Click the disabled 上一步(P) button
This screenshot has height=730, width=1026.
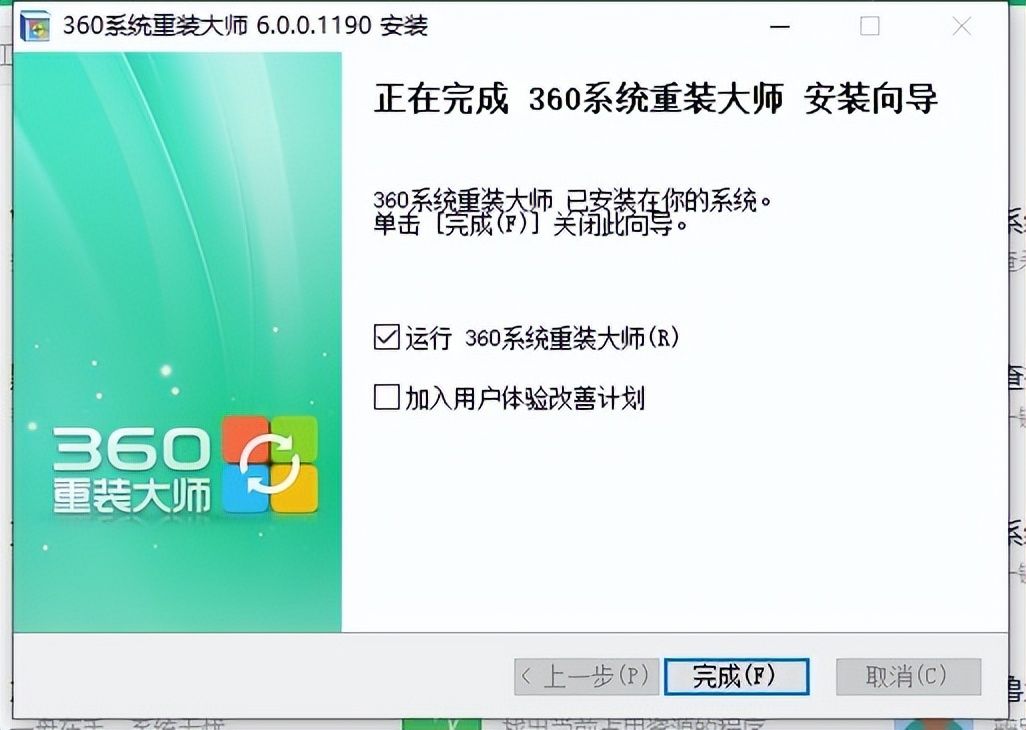(586, 676)
